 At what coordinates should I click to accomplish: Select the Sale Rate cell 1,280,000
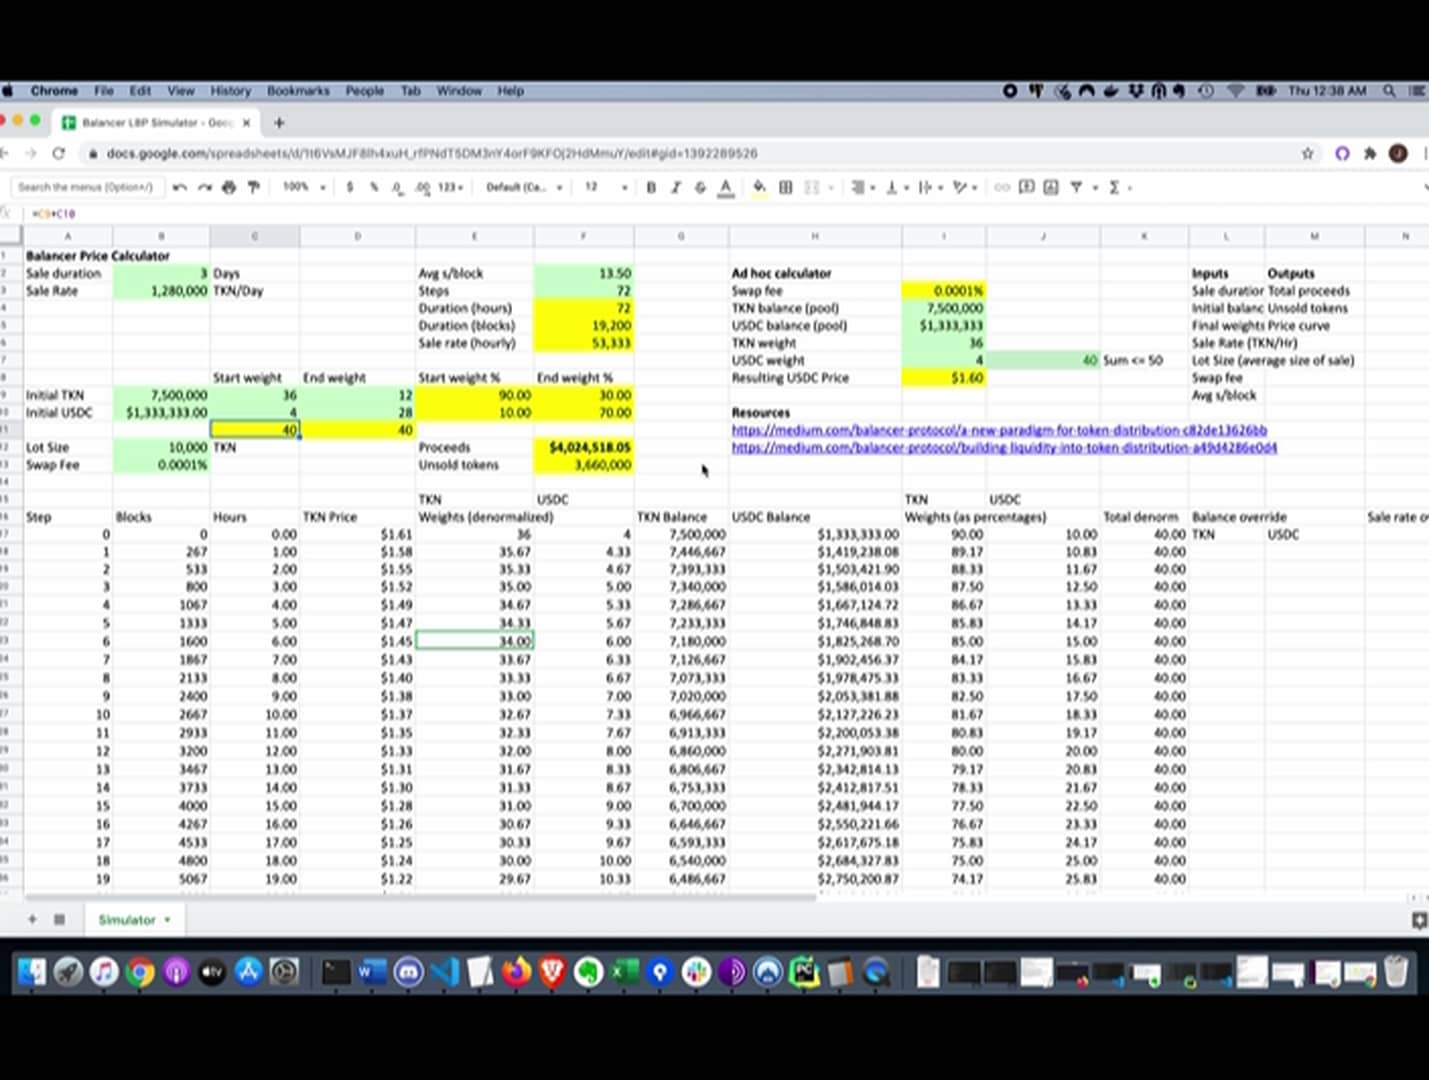point(161,291)
